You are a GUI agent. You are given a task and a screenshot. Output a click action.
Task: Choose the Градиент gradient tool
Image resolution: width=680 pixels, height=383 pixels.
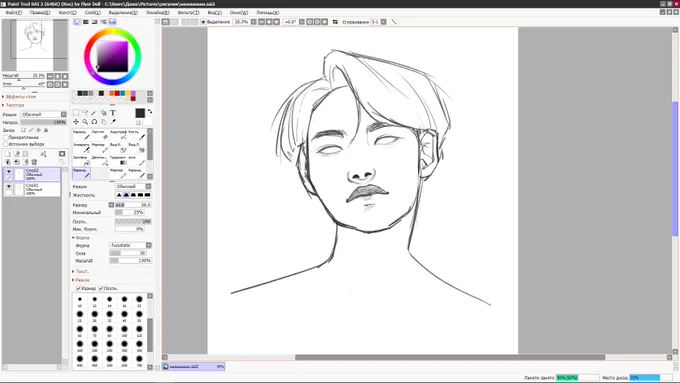(118, 160)
